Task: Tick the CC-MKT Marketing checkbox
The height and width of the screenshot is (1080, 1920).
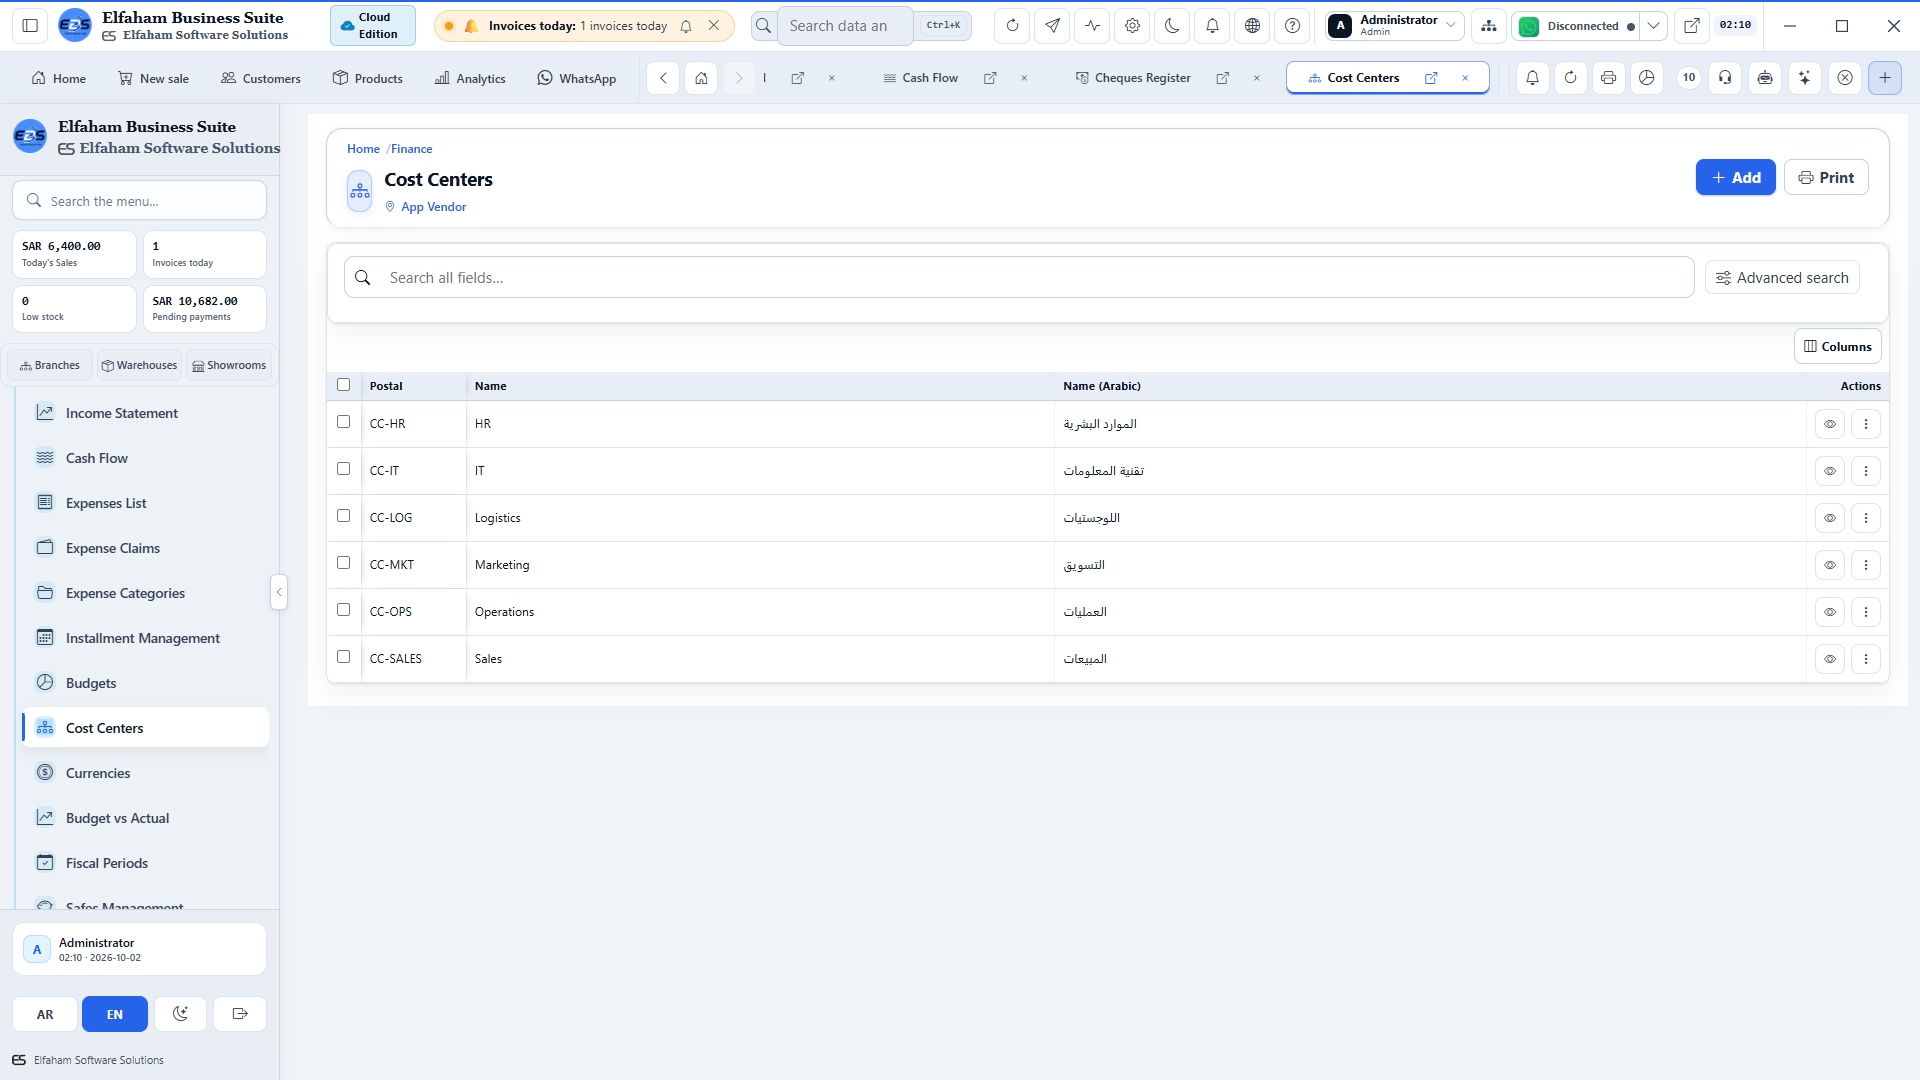Action: pos(343,563)
